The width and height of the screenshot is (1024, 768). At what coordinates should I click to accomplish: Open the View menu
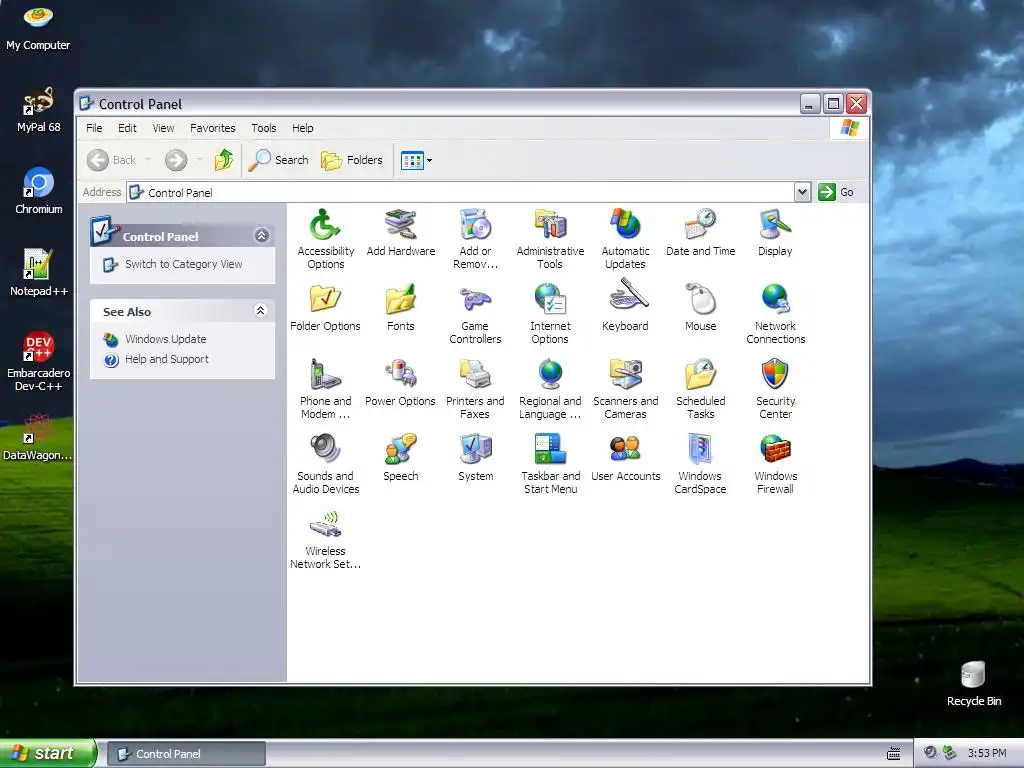[x=163, y=128]
